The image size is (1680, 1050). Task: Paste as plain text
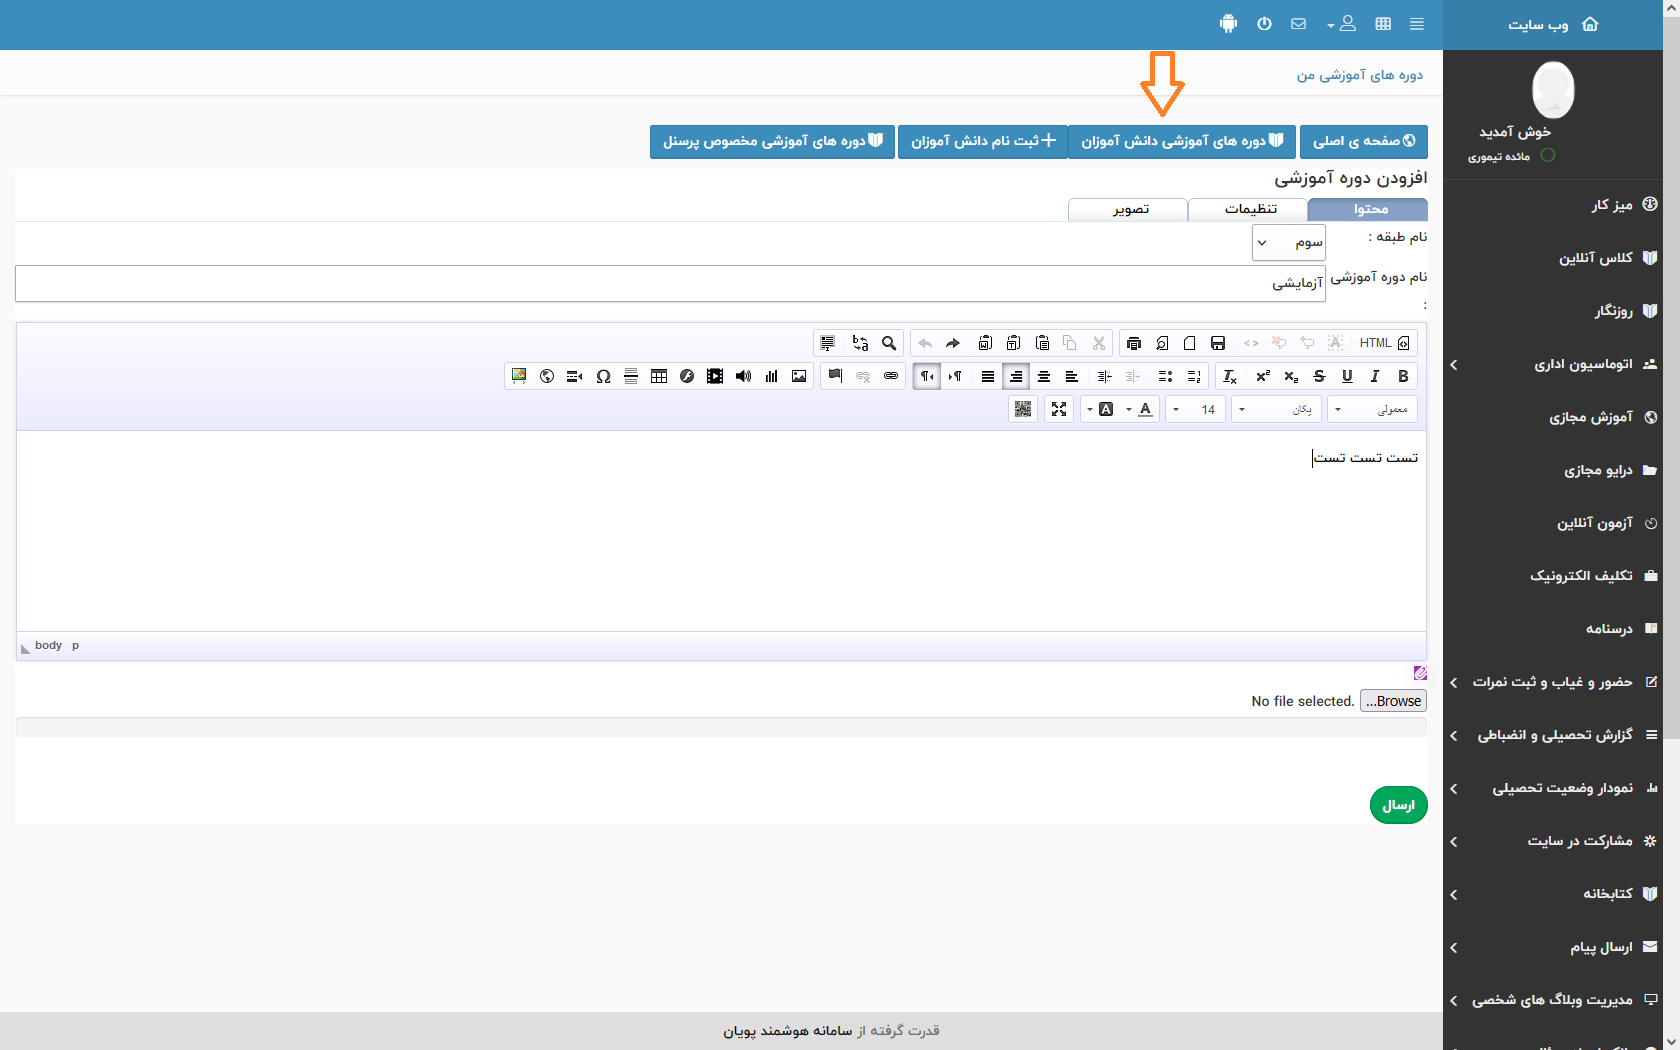coord(1013,343)
